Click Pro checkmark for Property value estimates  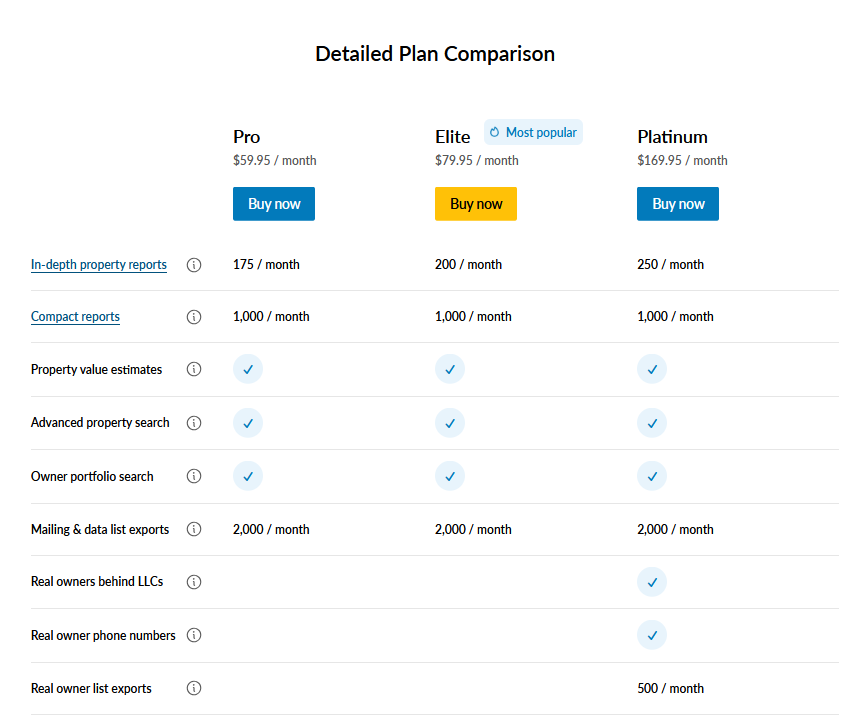pos(248,369)
